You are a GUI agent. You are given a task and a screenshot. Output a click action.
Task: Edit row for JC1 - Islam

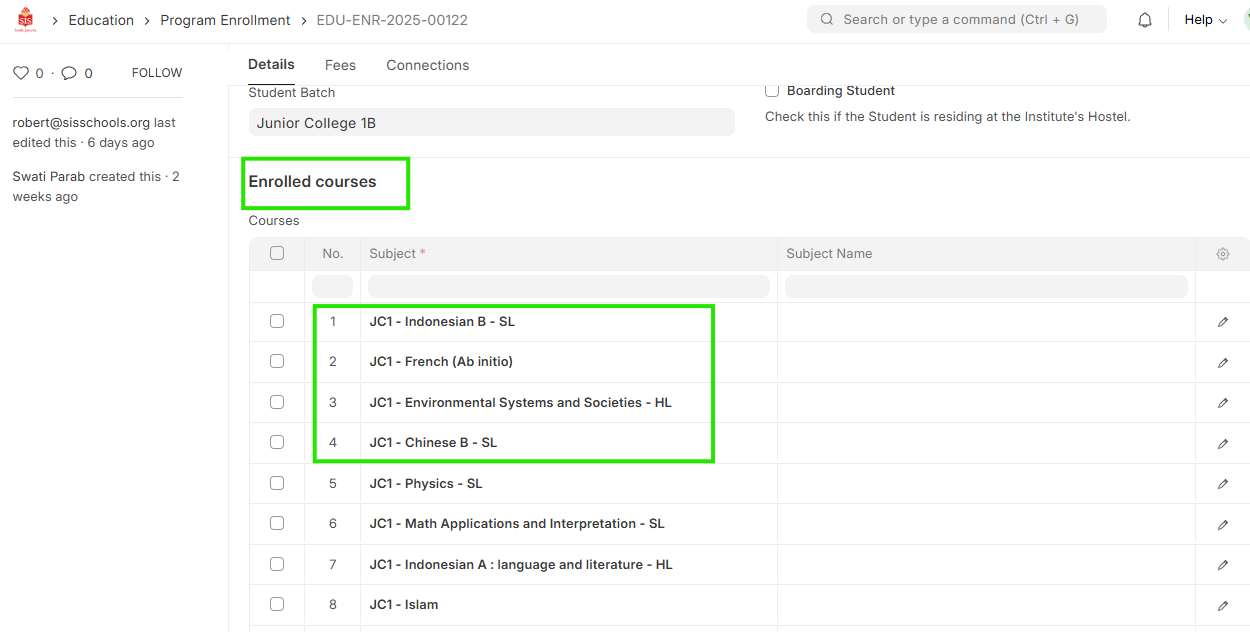click(x=1222, y=605)
